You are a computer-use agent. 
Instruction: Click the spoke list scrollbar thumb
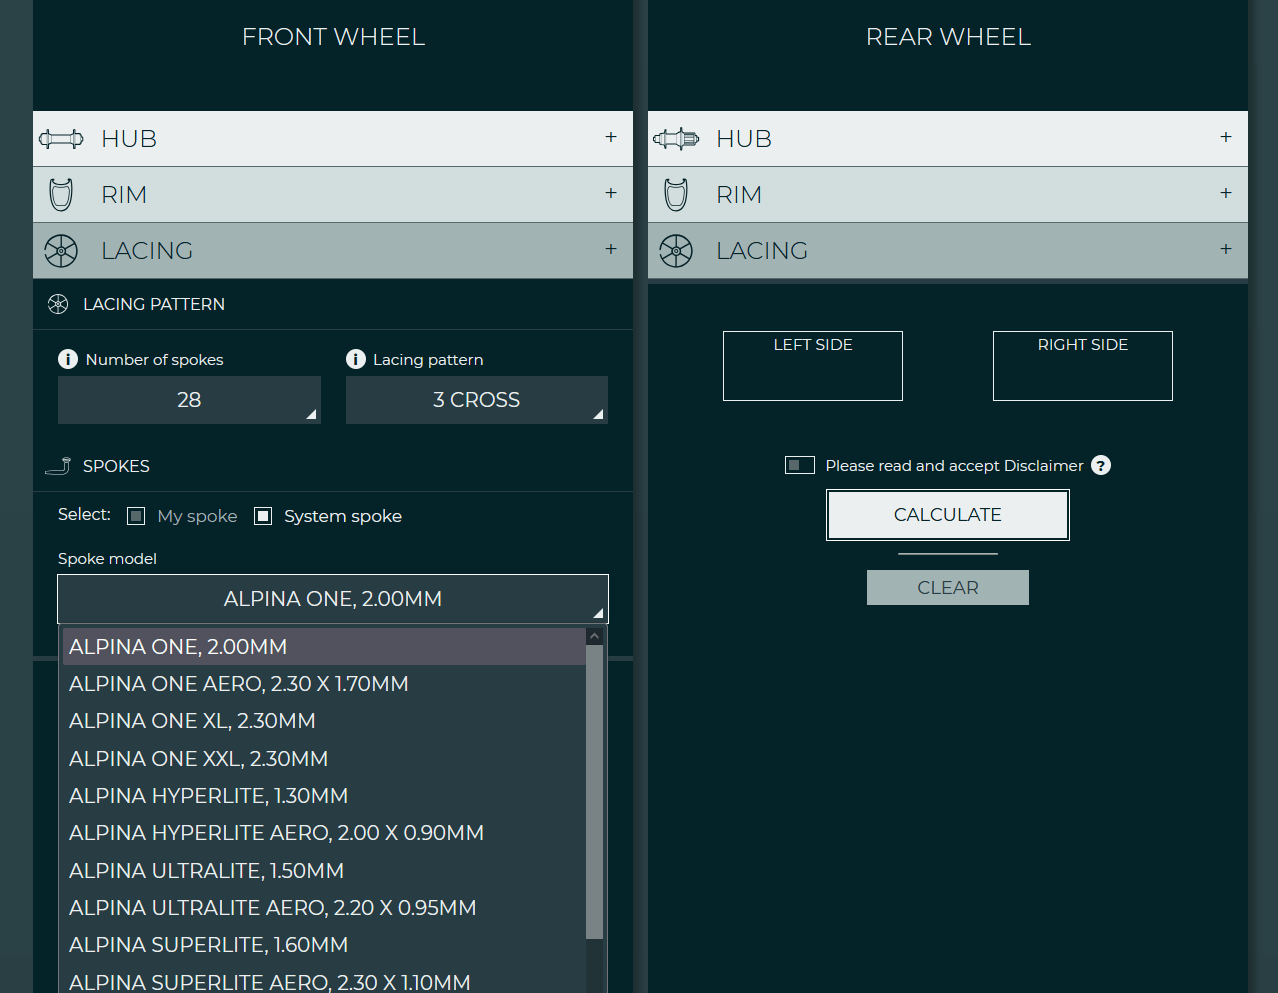(x=595, y=792)
